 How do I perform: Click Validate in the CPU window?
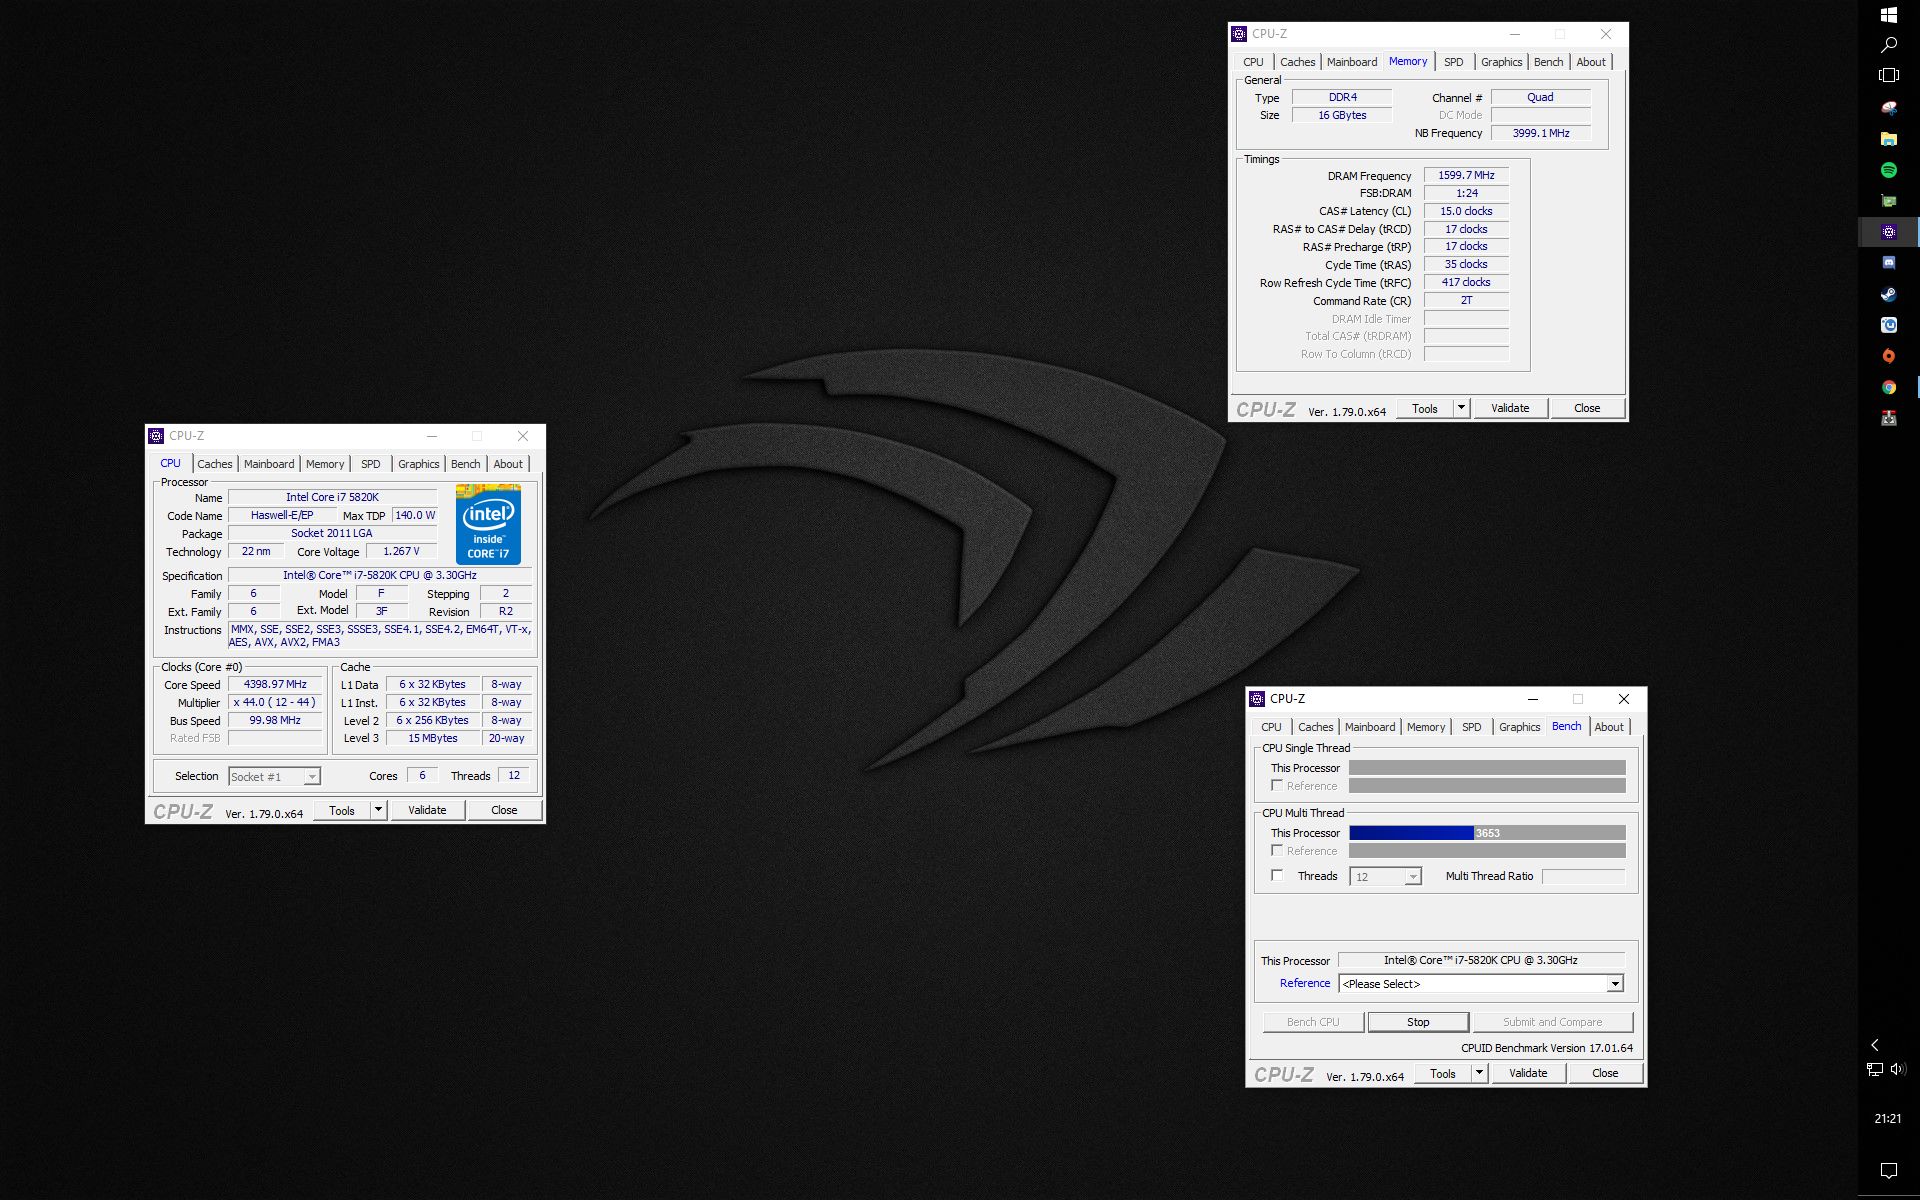pos(427,810)
